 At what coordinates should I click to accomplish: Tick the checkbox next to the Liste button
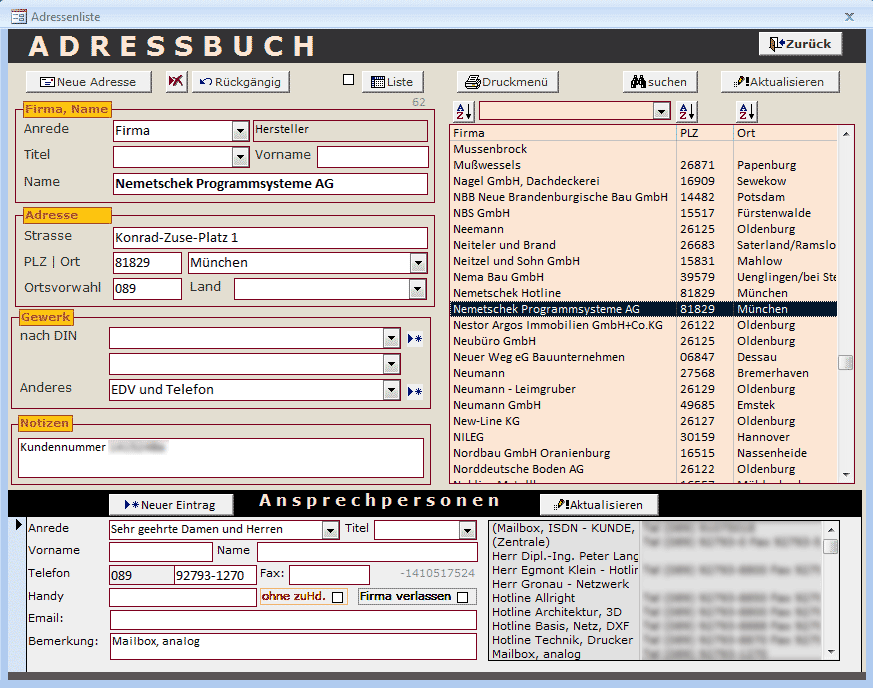(x=349, y=80)
